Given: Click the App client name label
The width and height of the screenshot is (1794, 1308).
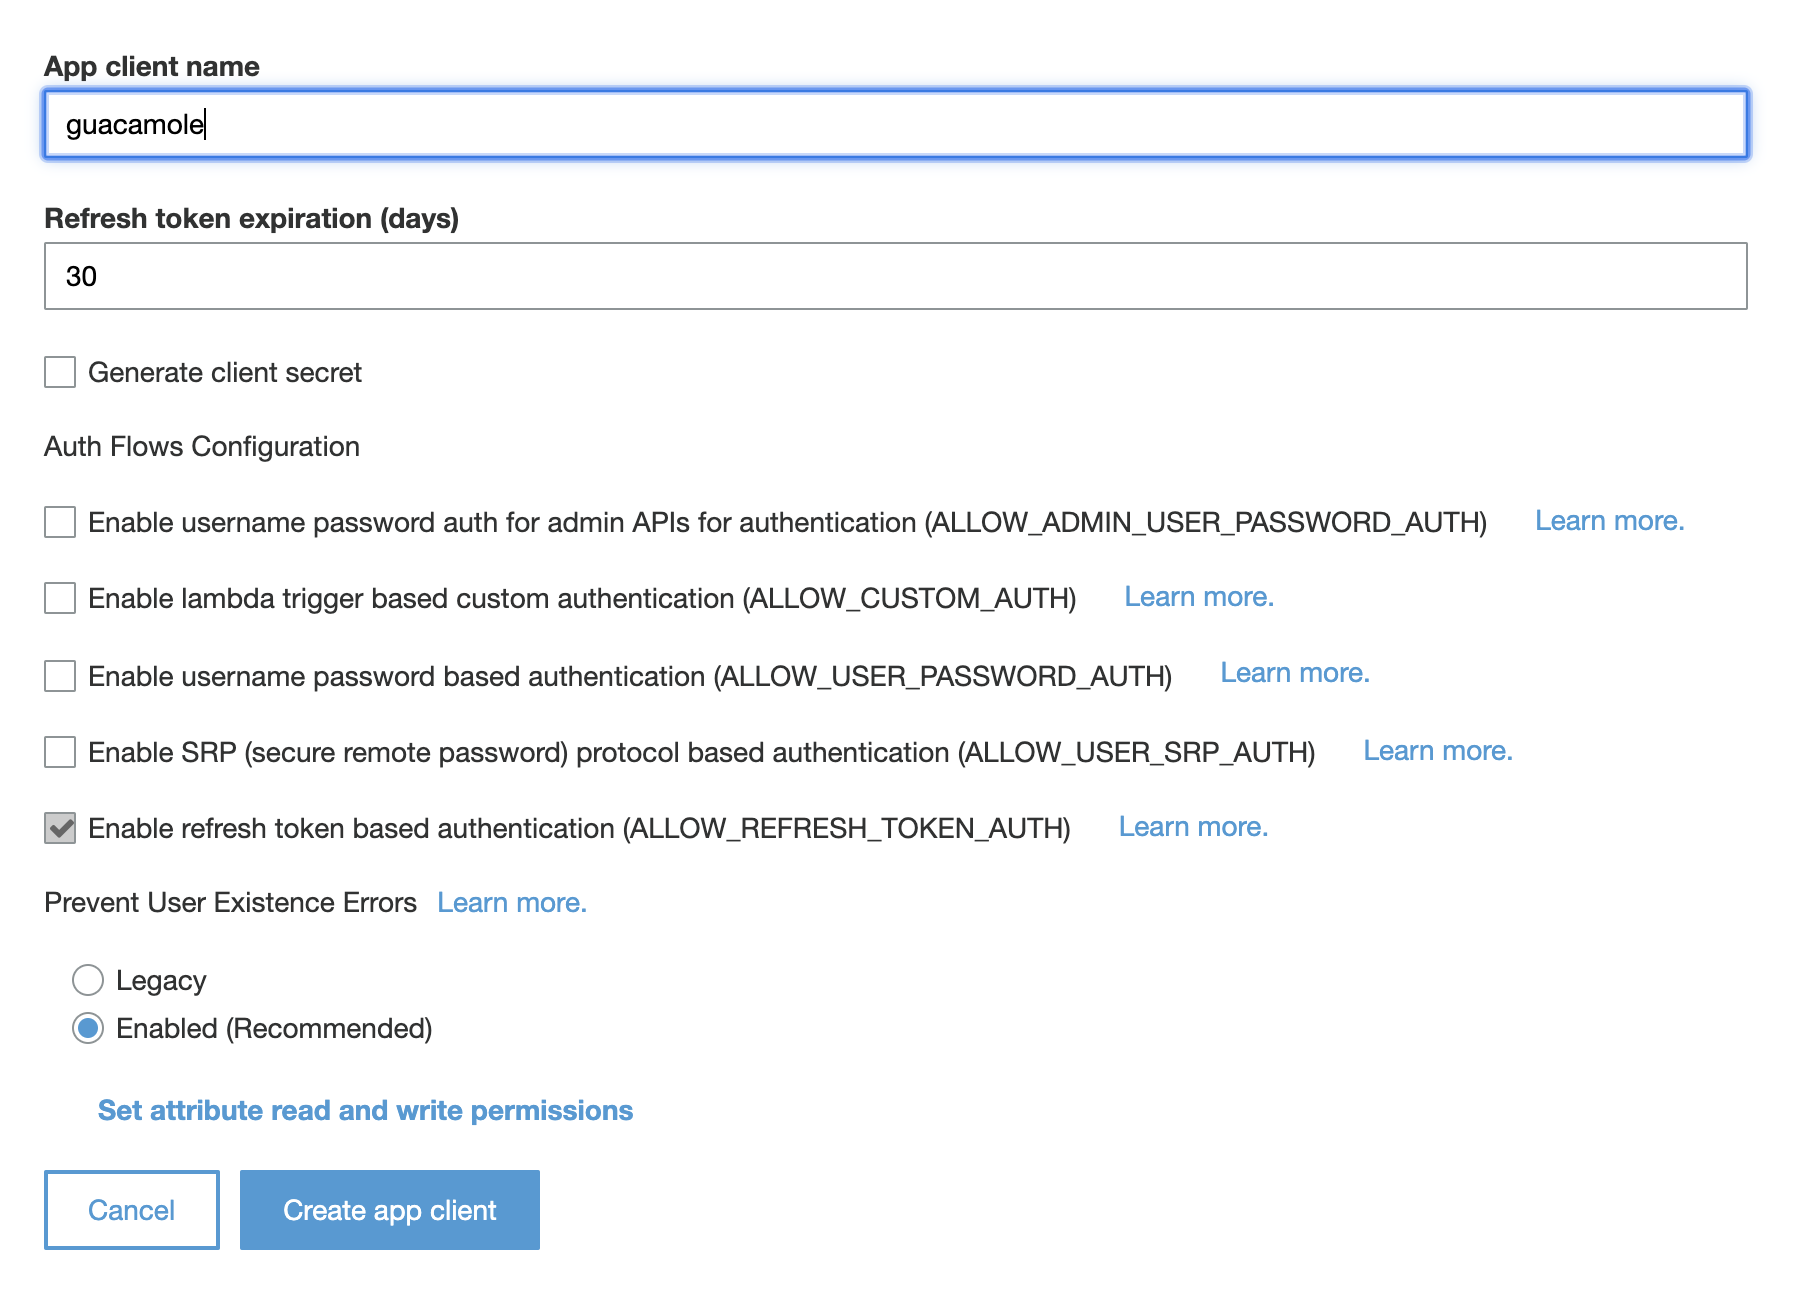Looking at the screenshot, I should [152, 67].
